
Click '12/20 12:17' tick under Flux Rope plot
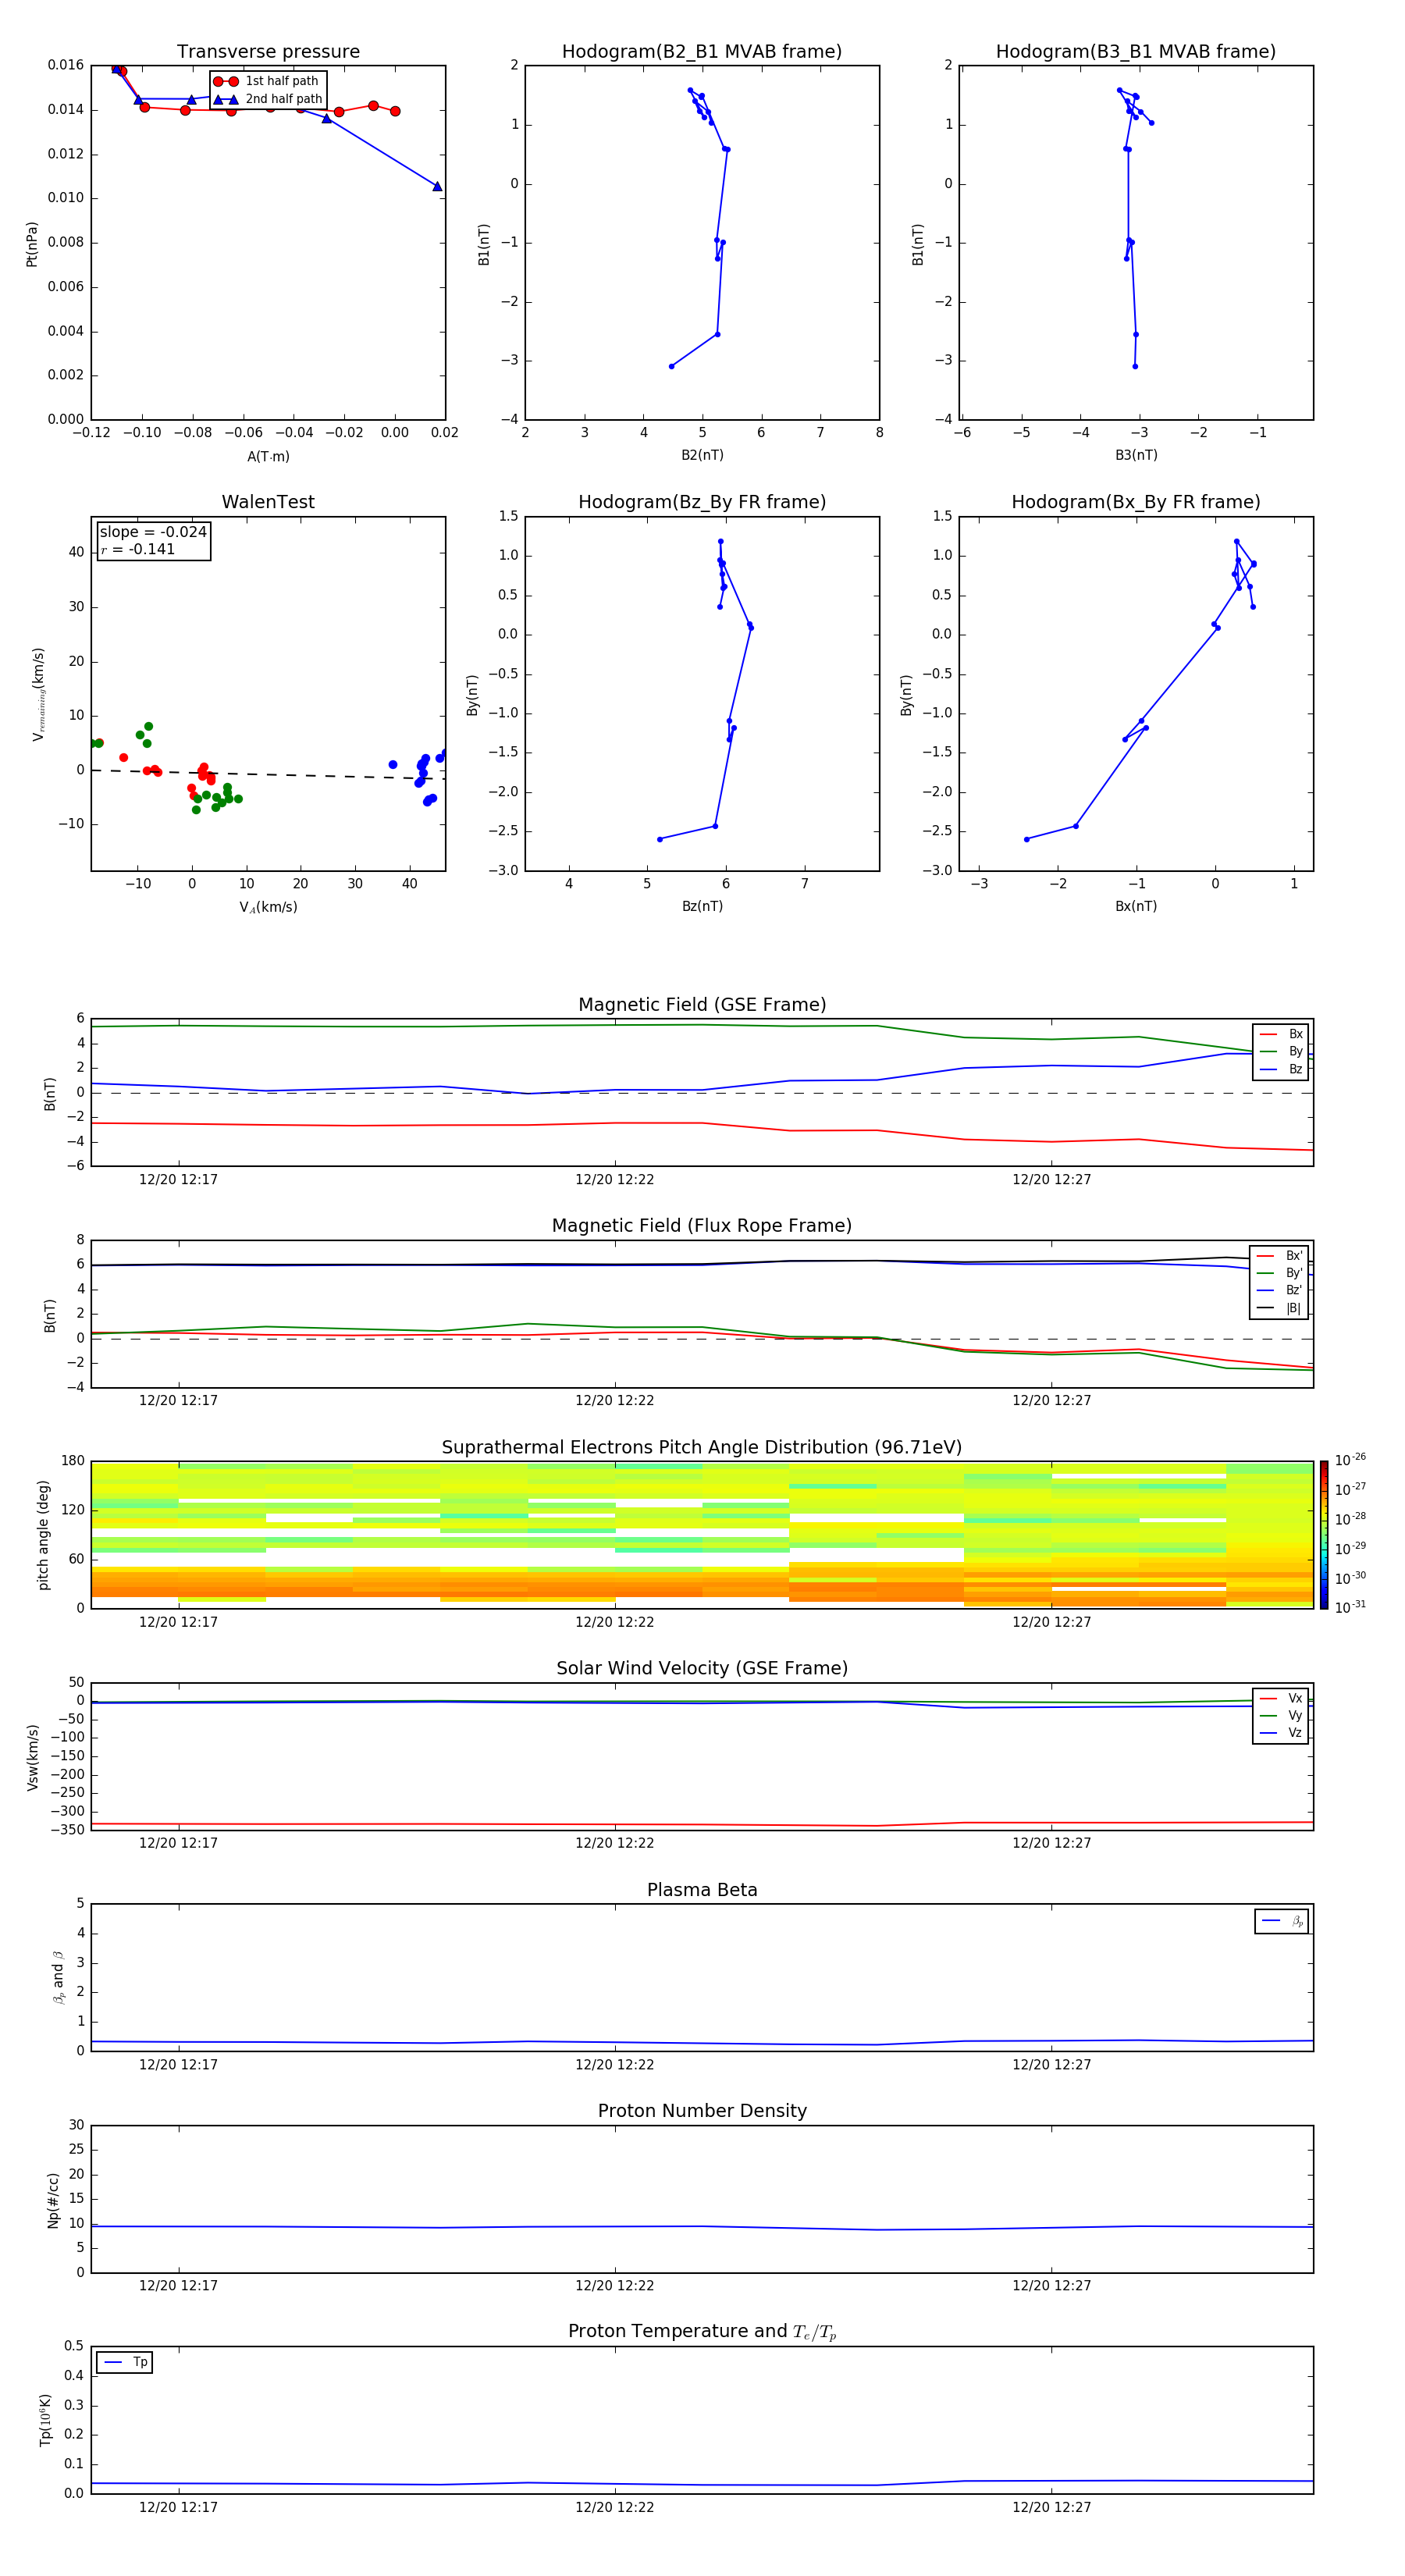(178, 1401)
